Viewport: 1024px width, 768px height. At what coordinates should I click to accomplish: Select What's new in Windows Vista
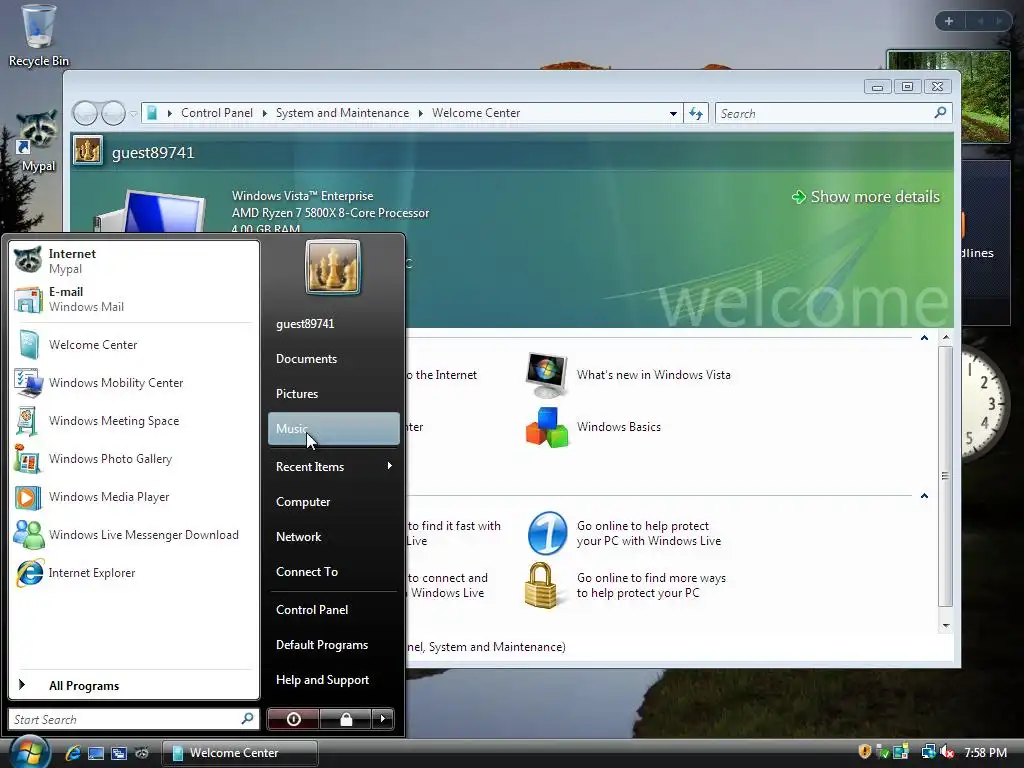click(628, 375)
